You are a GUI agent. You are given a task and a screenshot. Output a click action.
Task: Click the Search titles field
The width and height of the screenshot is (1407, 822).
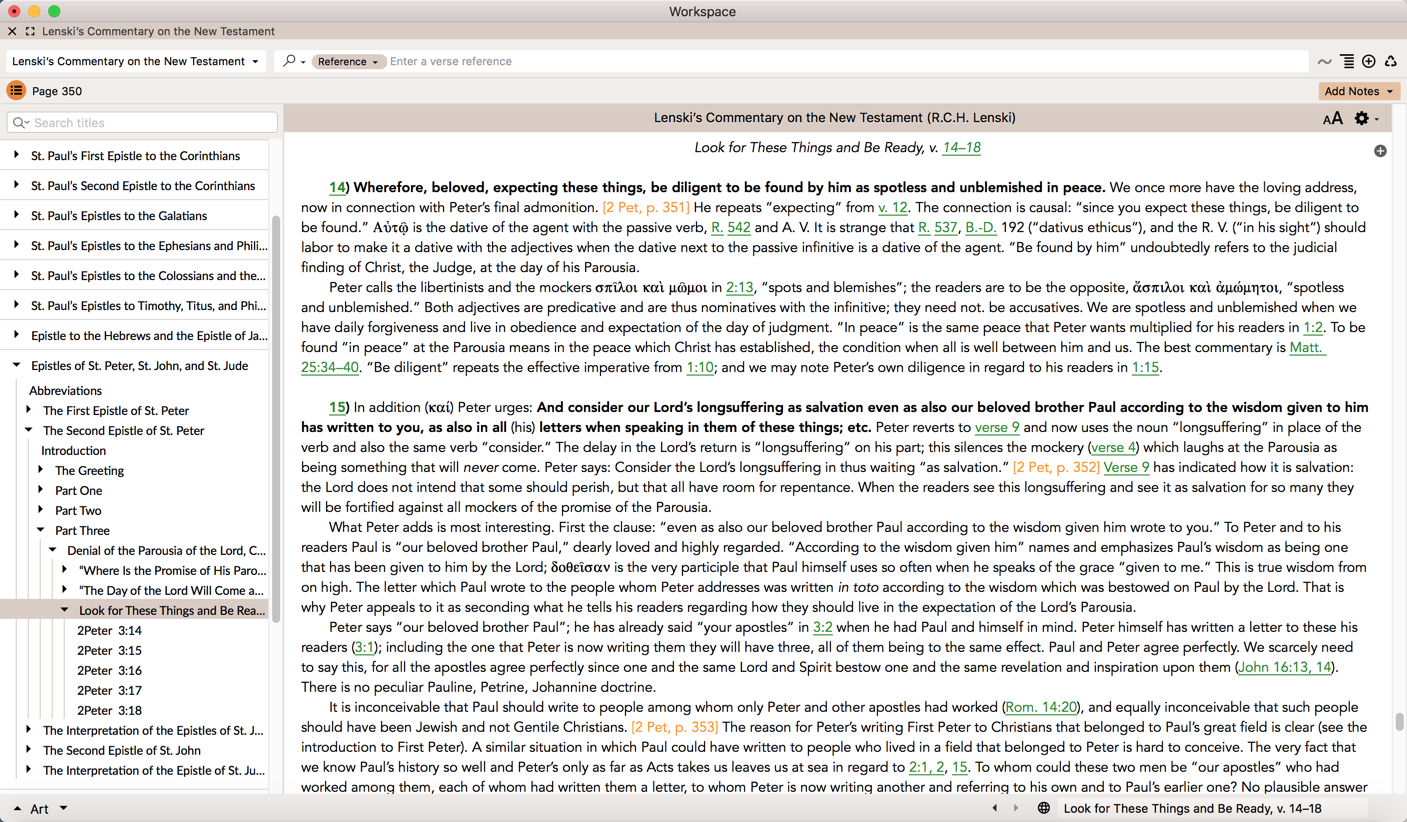[142, 123]
